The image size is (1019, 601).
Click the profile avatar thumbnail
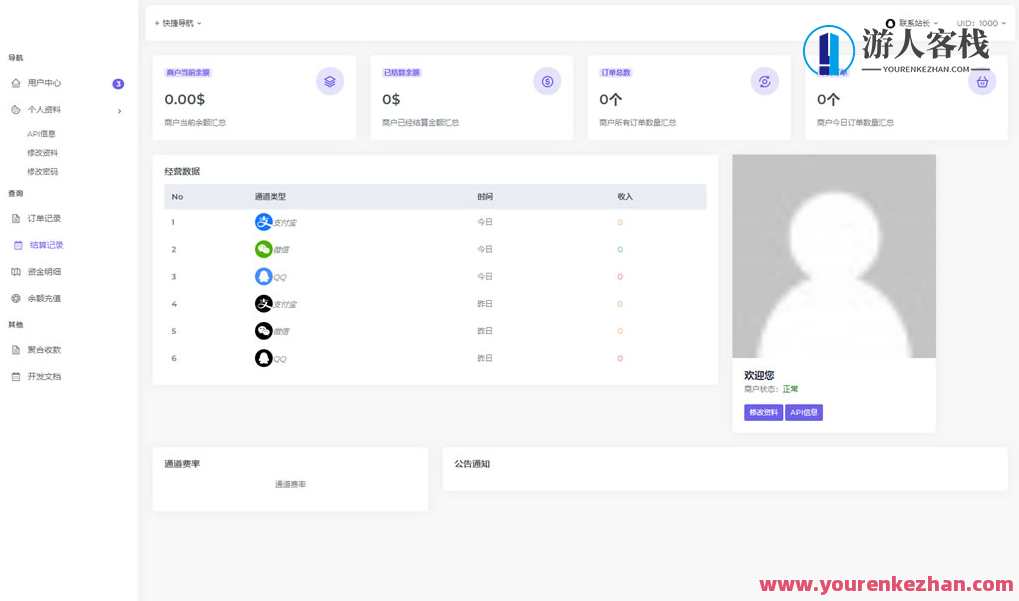click(x=833, y=256)
